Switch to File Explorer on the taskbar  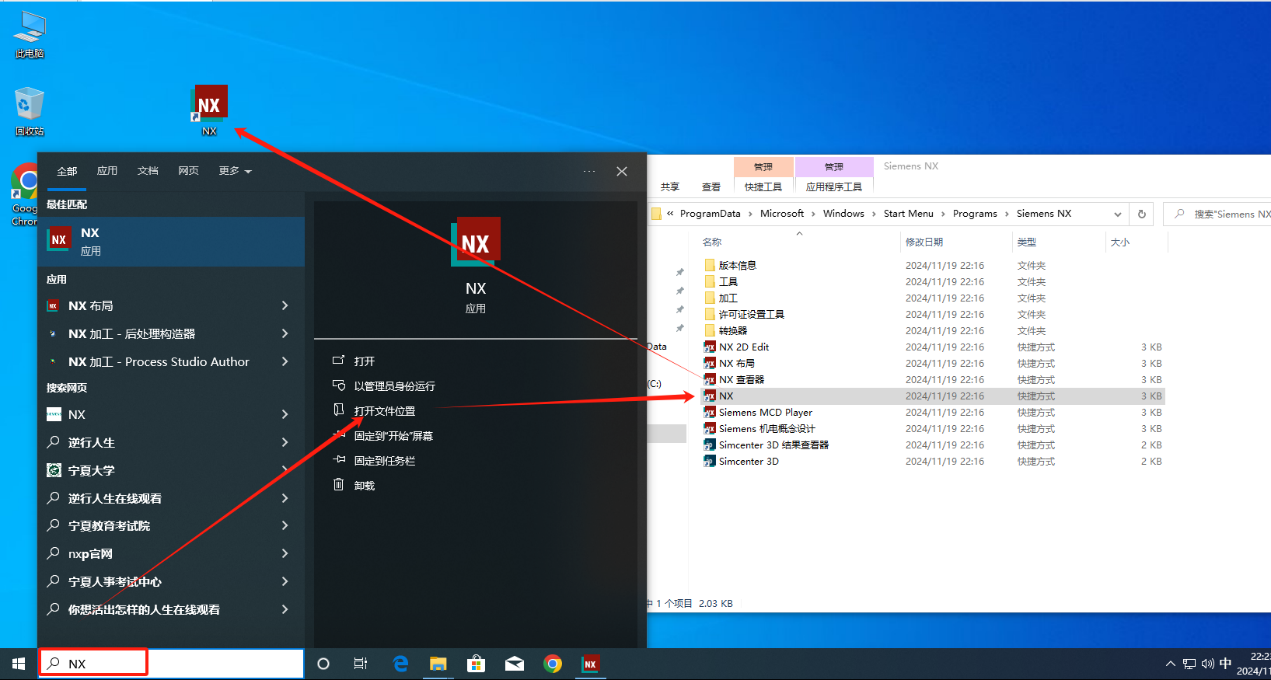tap(438, 663)
